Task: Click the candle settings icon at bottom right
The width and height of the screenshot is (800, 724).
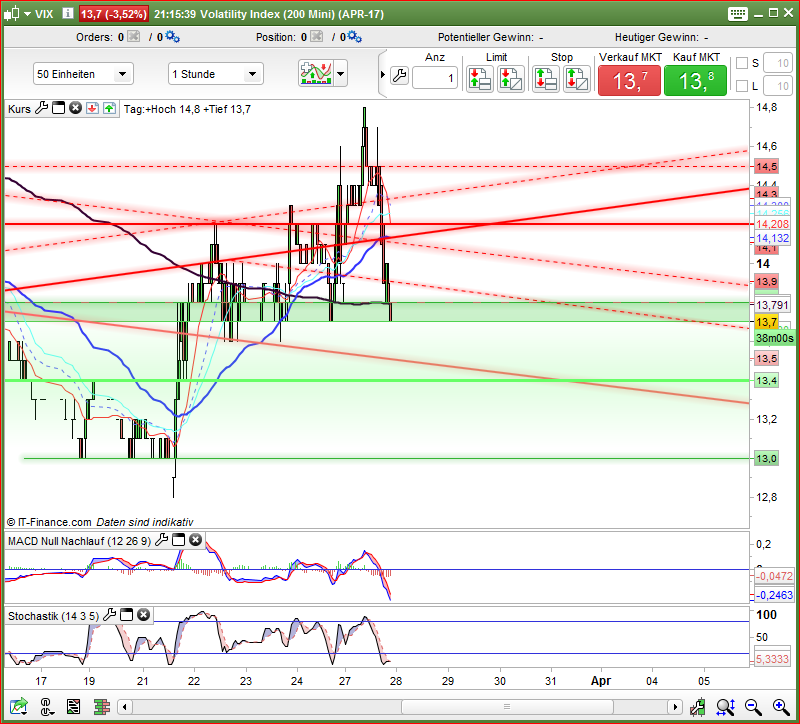Action: (x=697, y=707)
